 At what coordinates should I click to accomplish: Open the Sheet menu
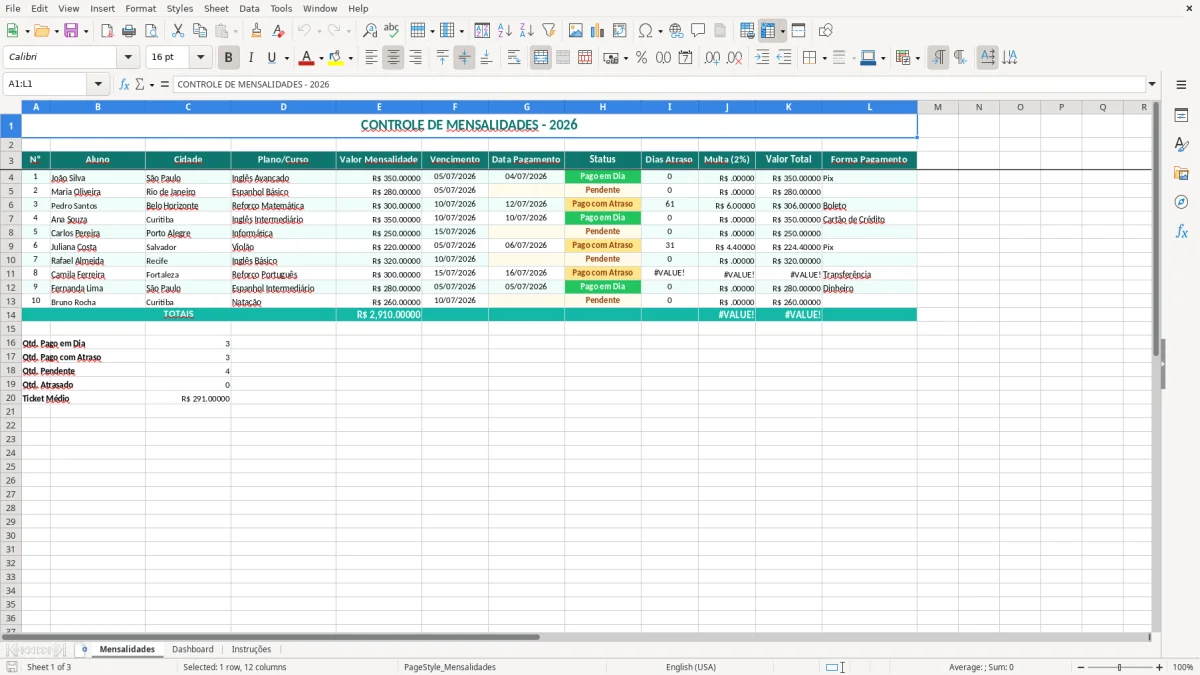(216, 8)
